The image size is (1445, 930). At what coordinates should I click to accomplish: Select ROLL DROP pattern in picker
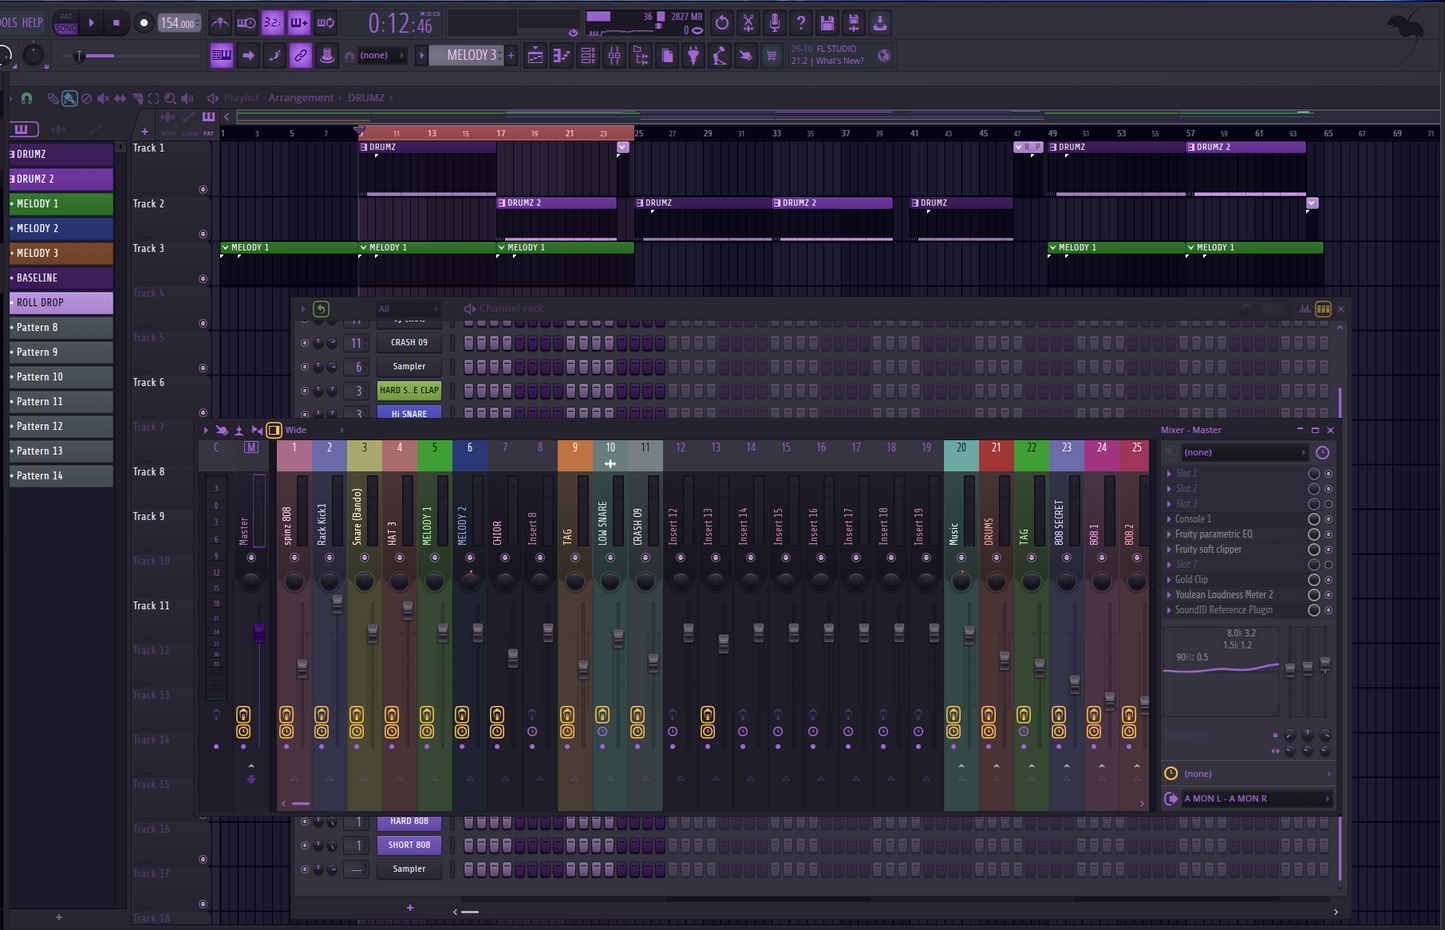click(x=61, y=302)
